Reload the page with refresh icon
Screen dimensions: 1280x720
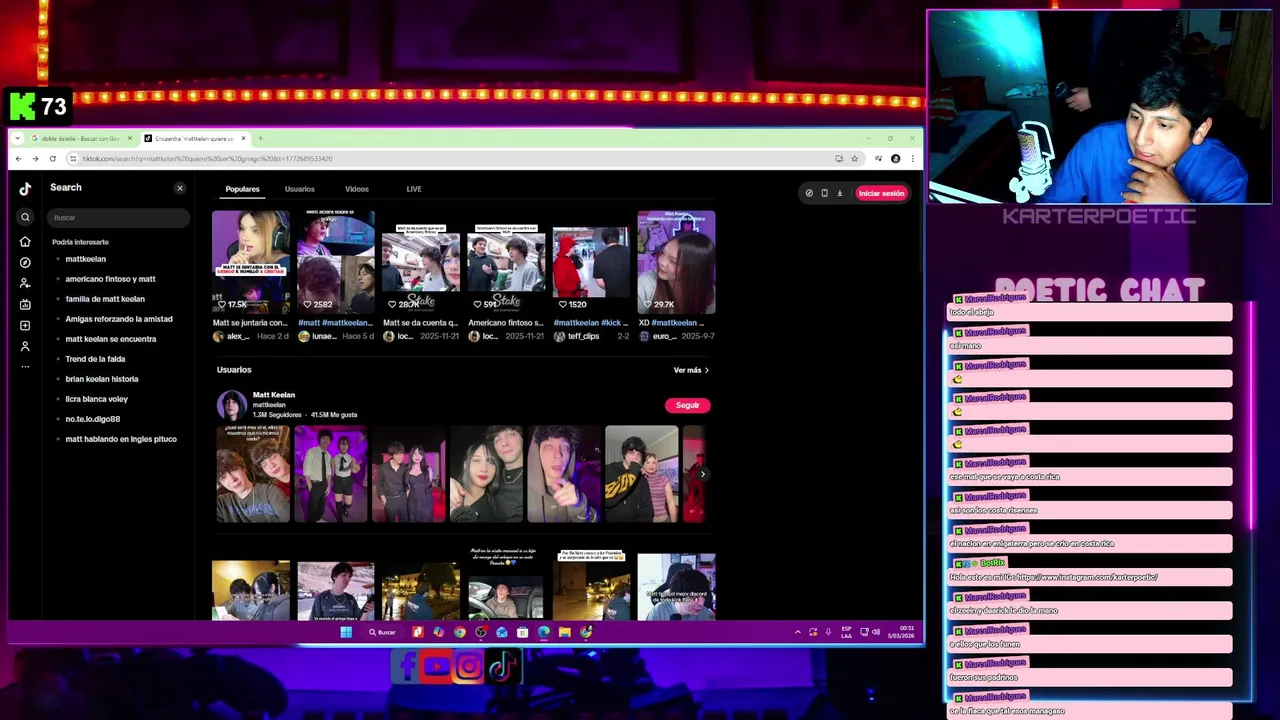pos(52,158)
